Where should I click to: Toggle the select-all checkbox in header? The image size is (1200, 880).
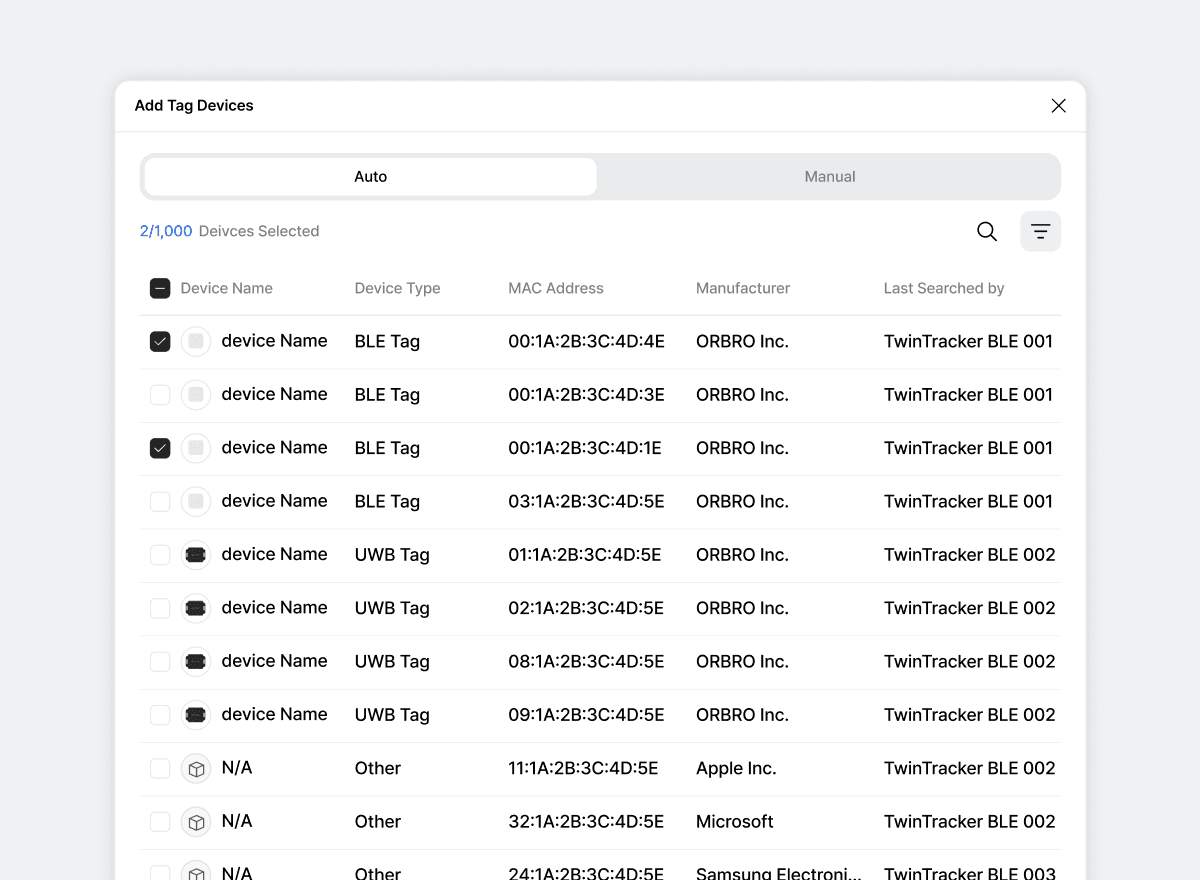coord(160,288)
